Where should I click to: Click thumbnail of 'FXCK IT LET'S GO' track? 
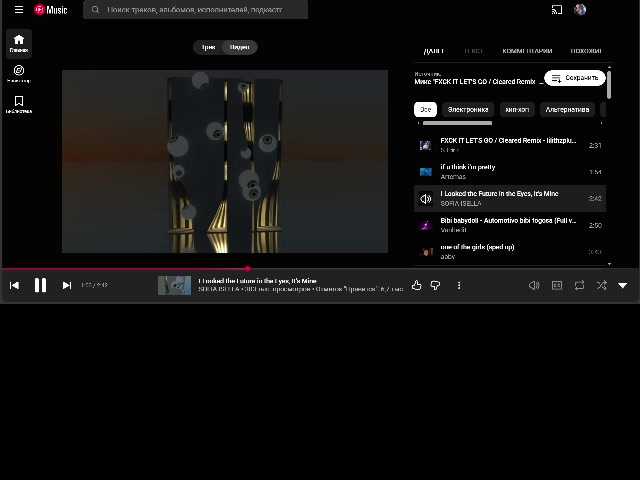coord(426,145)
